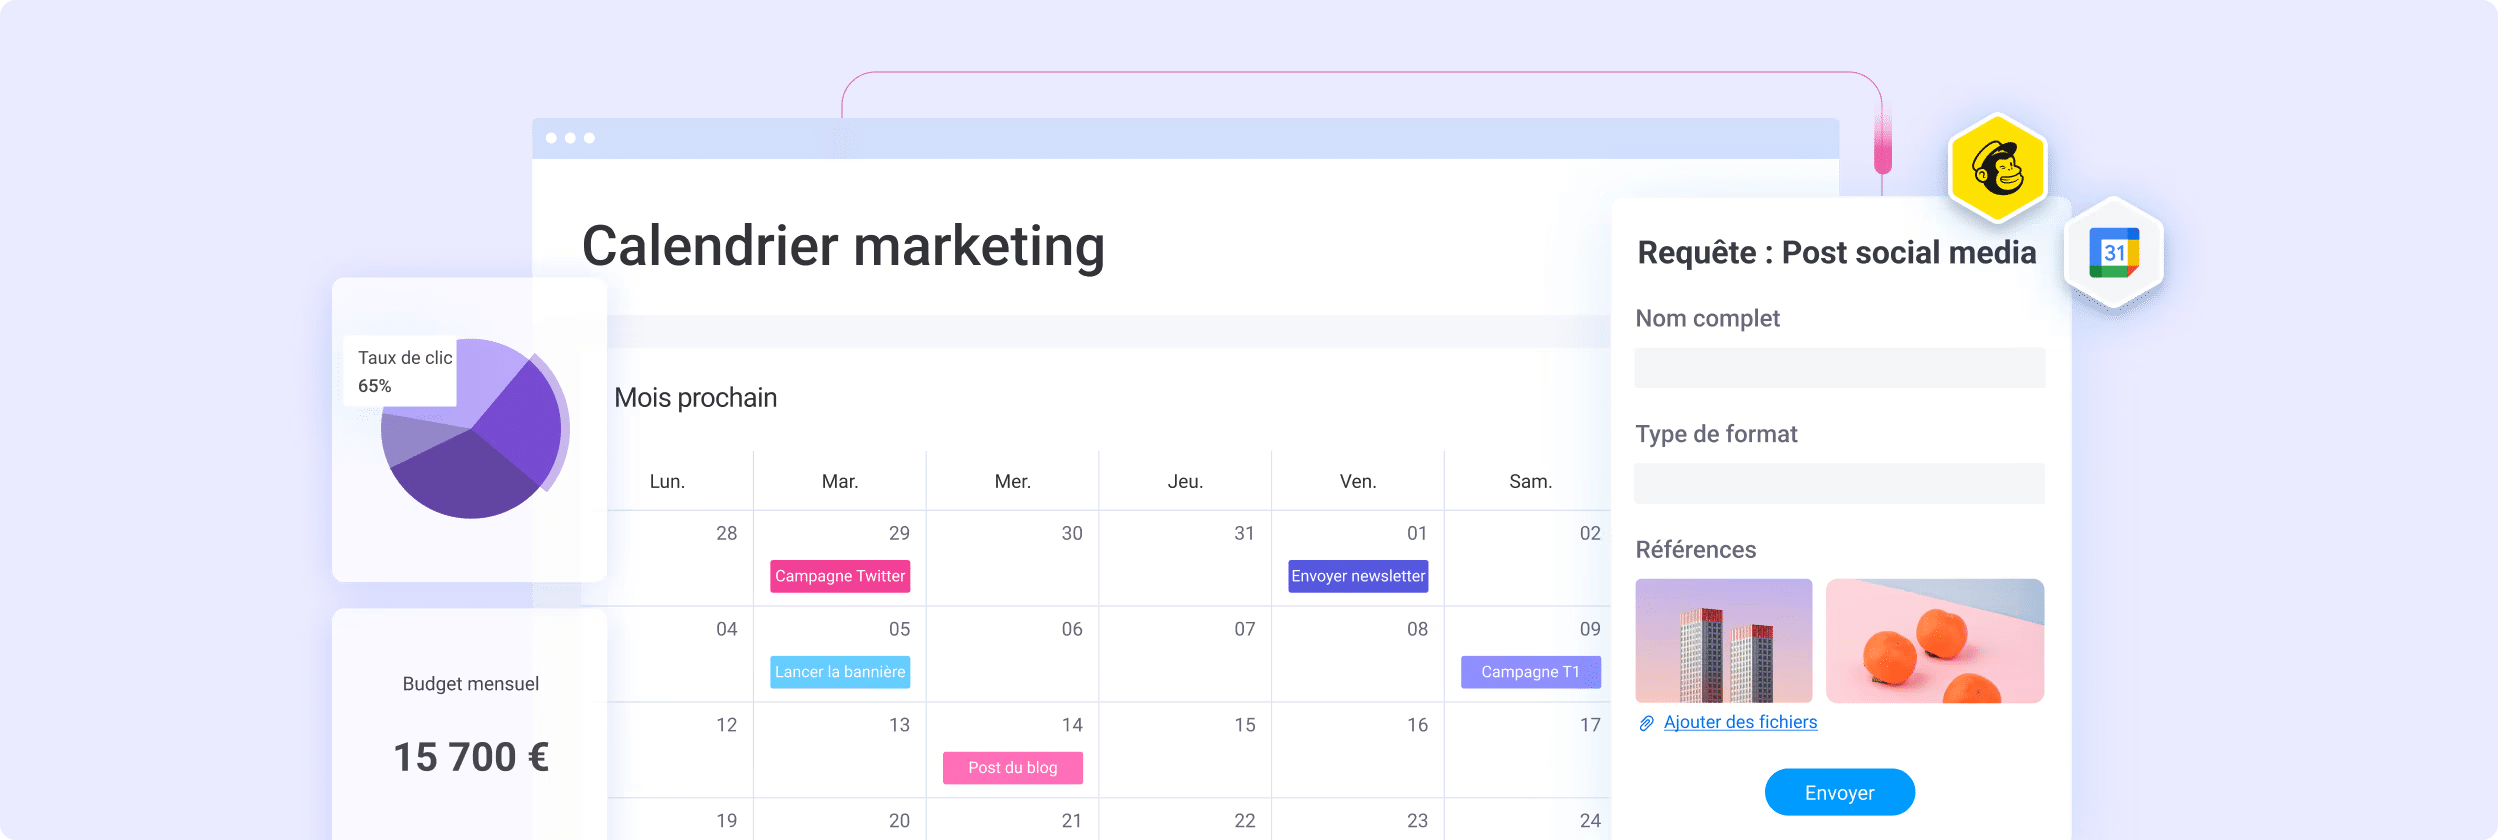Open the Google Calendar hexagon icon
The height and width of the screenshot is (840, 2498).
click(2114, 253)
